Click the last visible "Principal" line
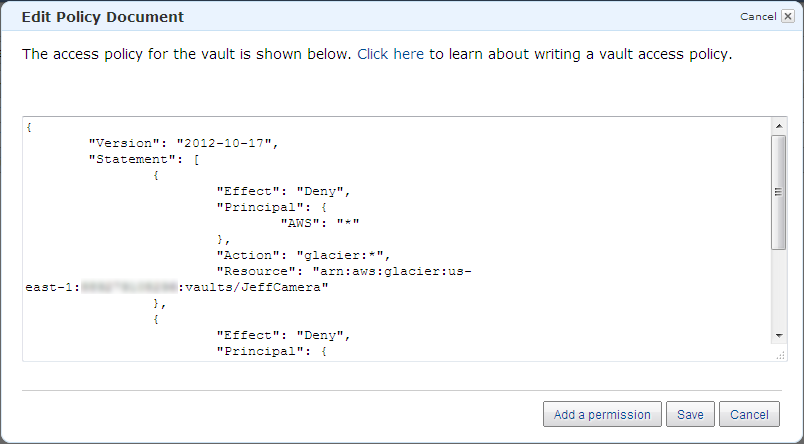Viewport: 804px width, 444px height. click(x=270, y=350)
